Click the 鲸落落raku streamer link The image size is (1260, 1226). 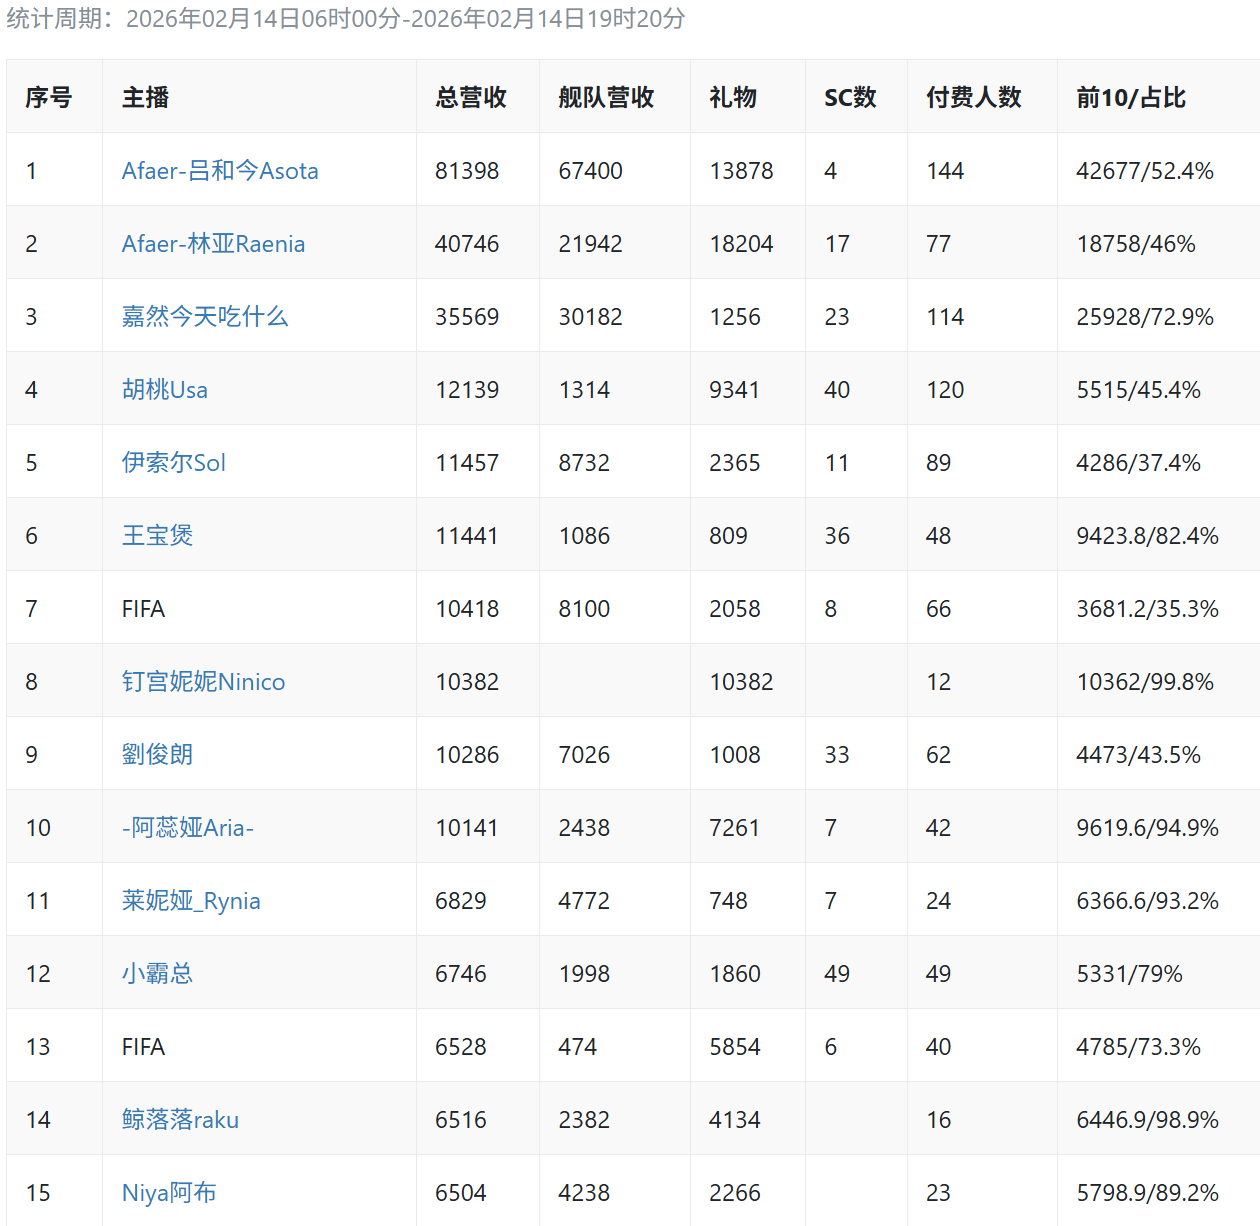[180, 1120]
